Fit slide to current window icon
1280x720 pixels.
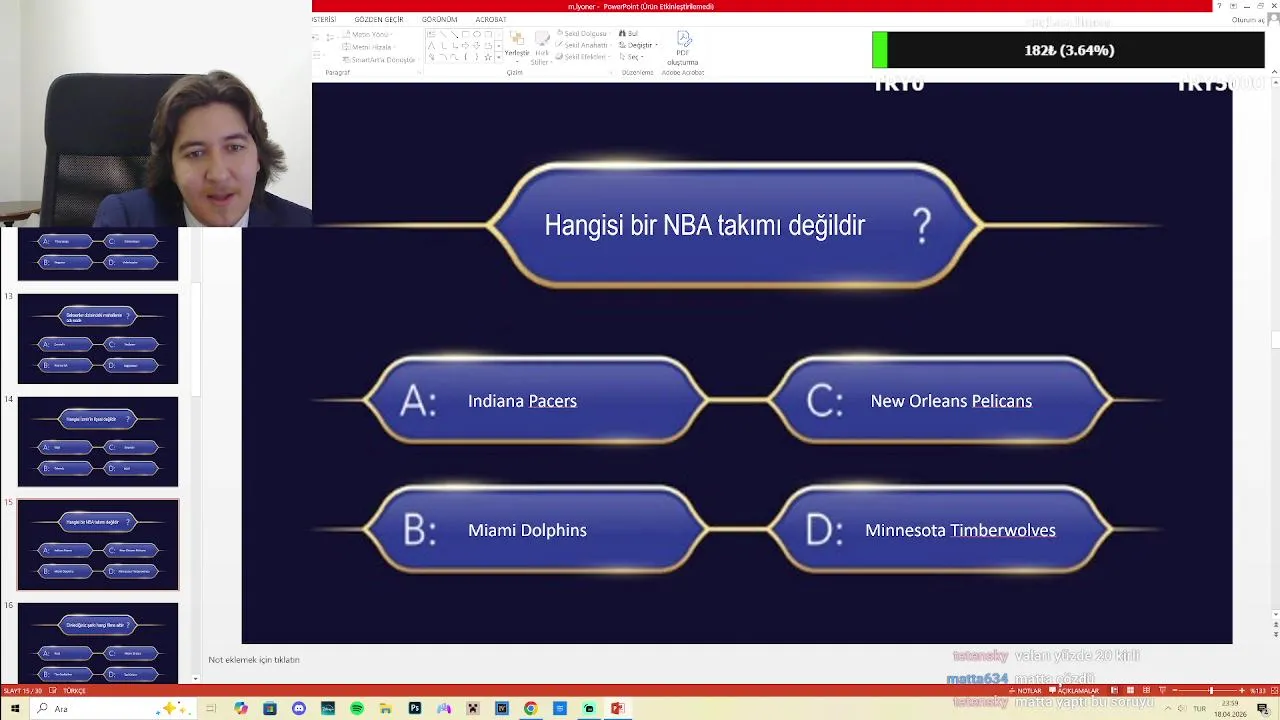pyautogui.click(x=1274, y=690)
